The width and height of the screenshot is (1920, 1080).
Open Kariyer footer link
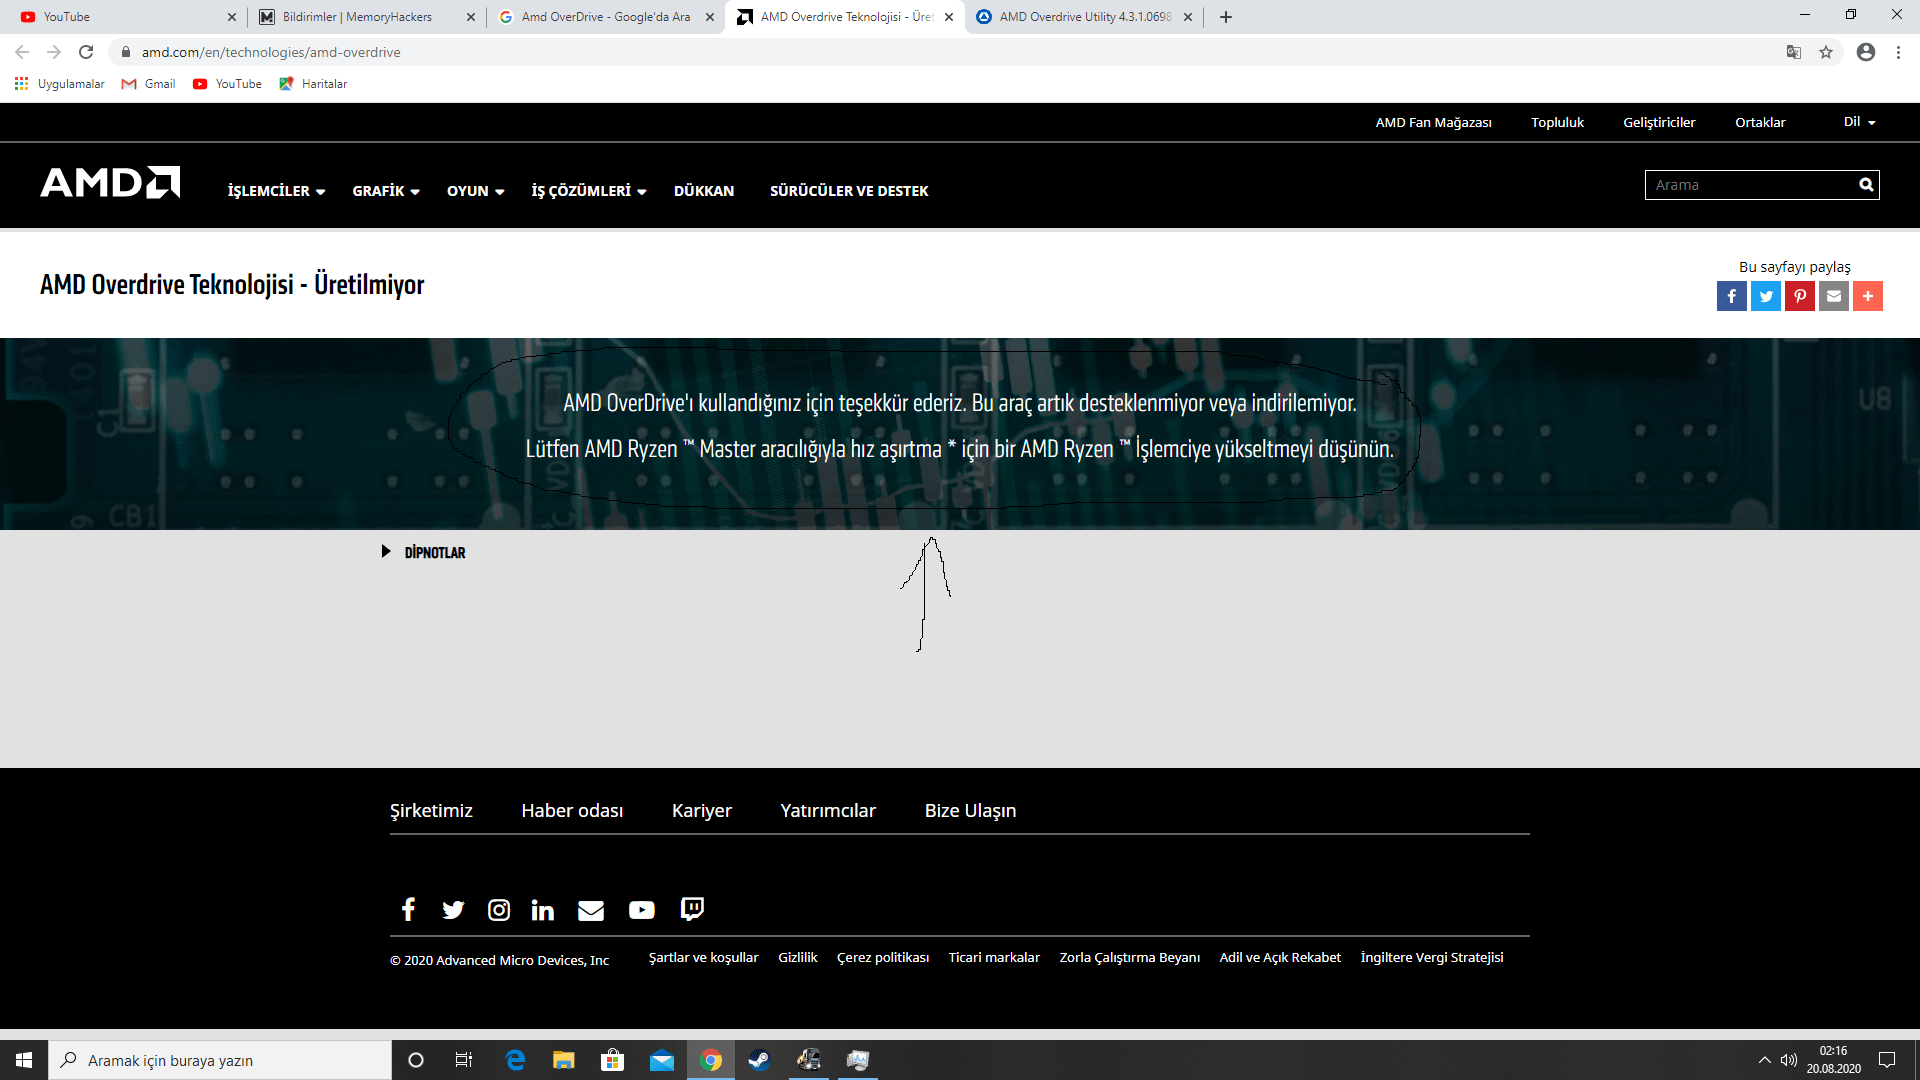(x=702, y=811)
